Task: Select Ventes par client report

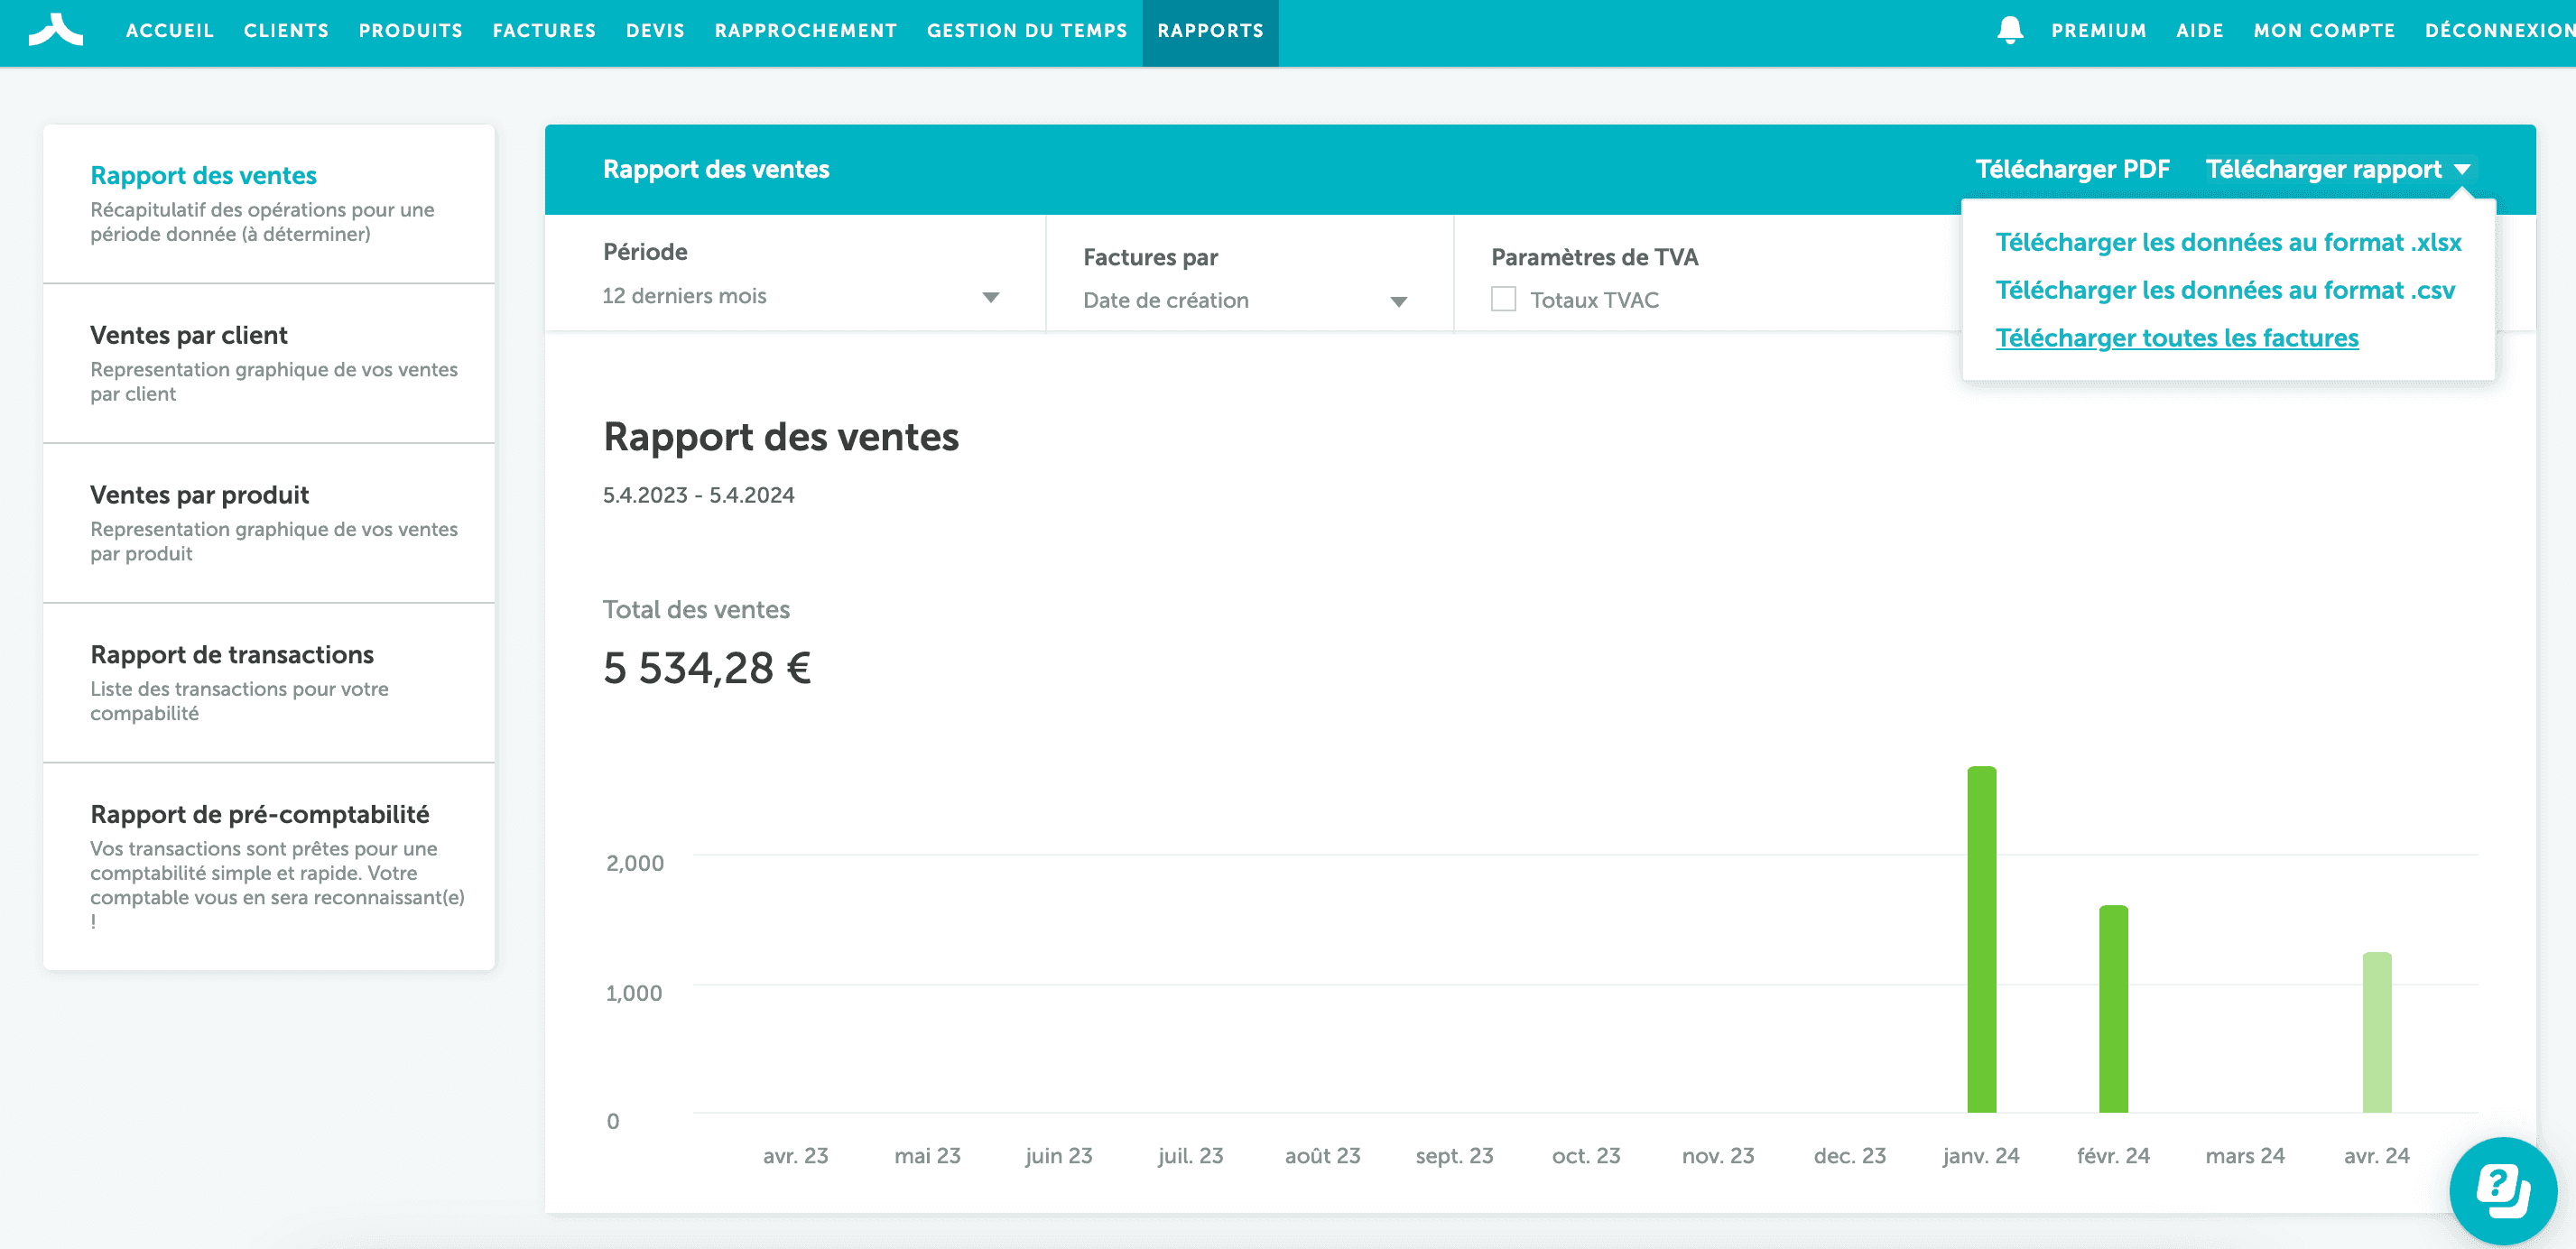Action: click(189, 335)
